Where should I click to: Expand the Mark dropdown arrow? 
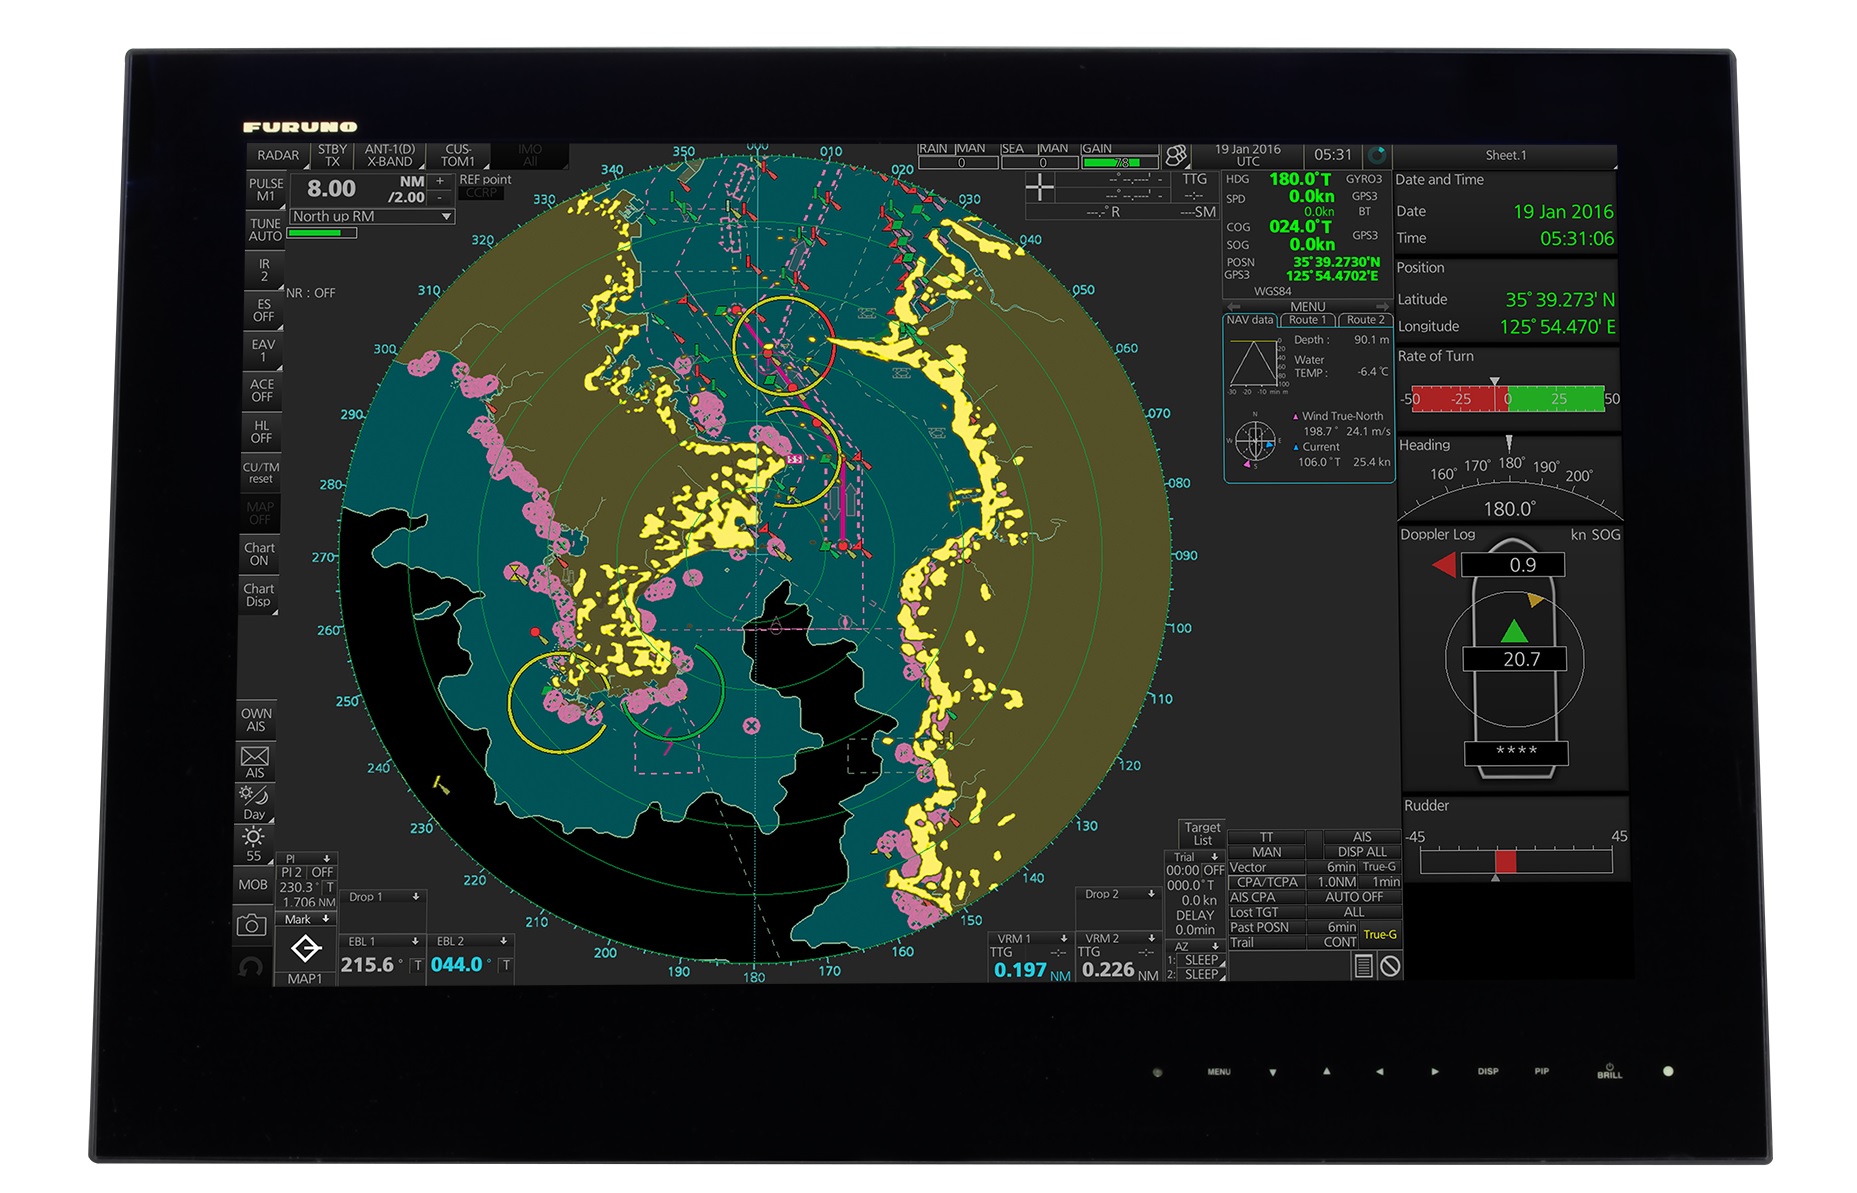[x=326, y=919]
